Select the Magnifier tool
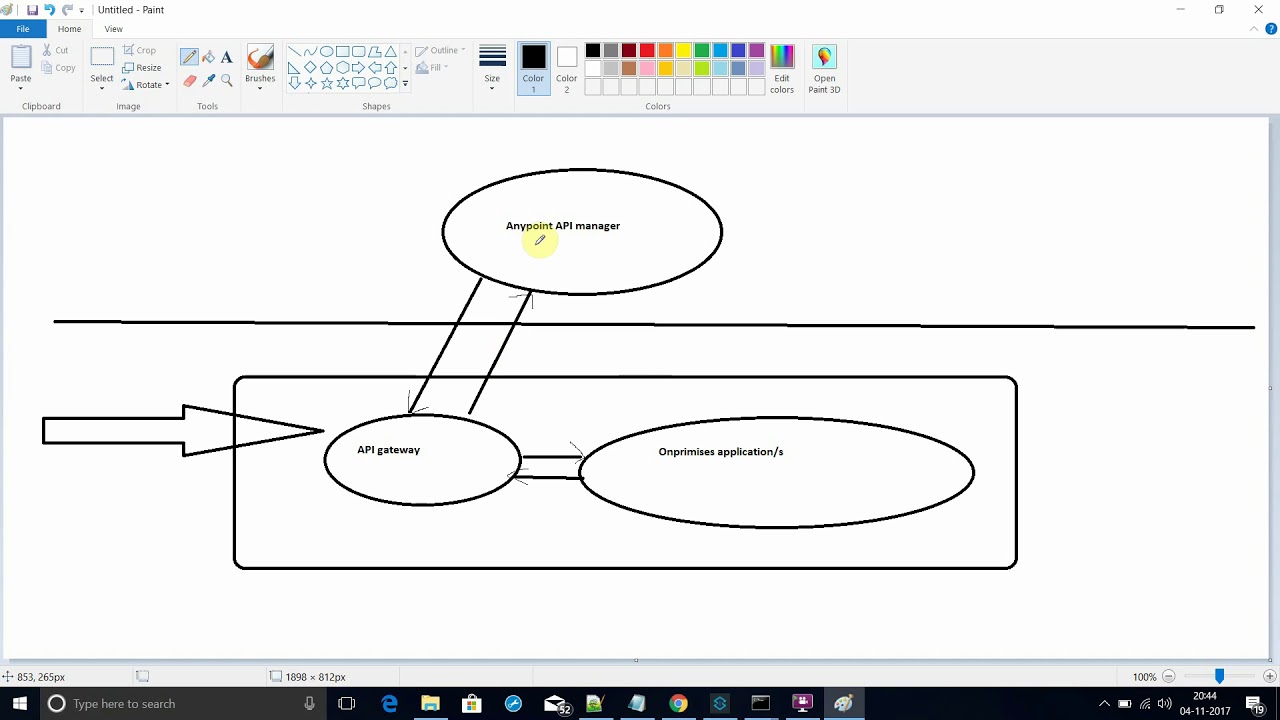Screen dimensions: 1280x720 click(x=227, y=80)
